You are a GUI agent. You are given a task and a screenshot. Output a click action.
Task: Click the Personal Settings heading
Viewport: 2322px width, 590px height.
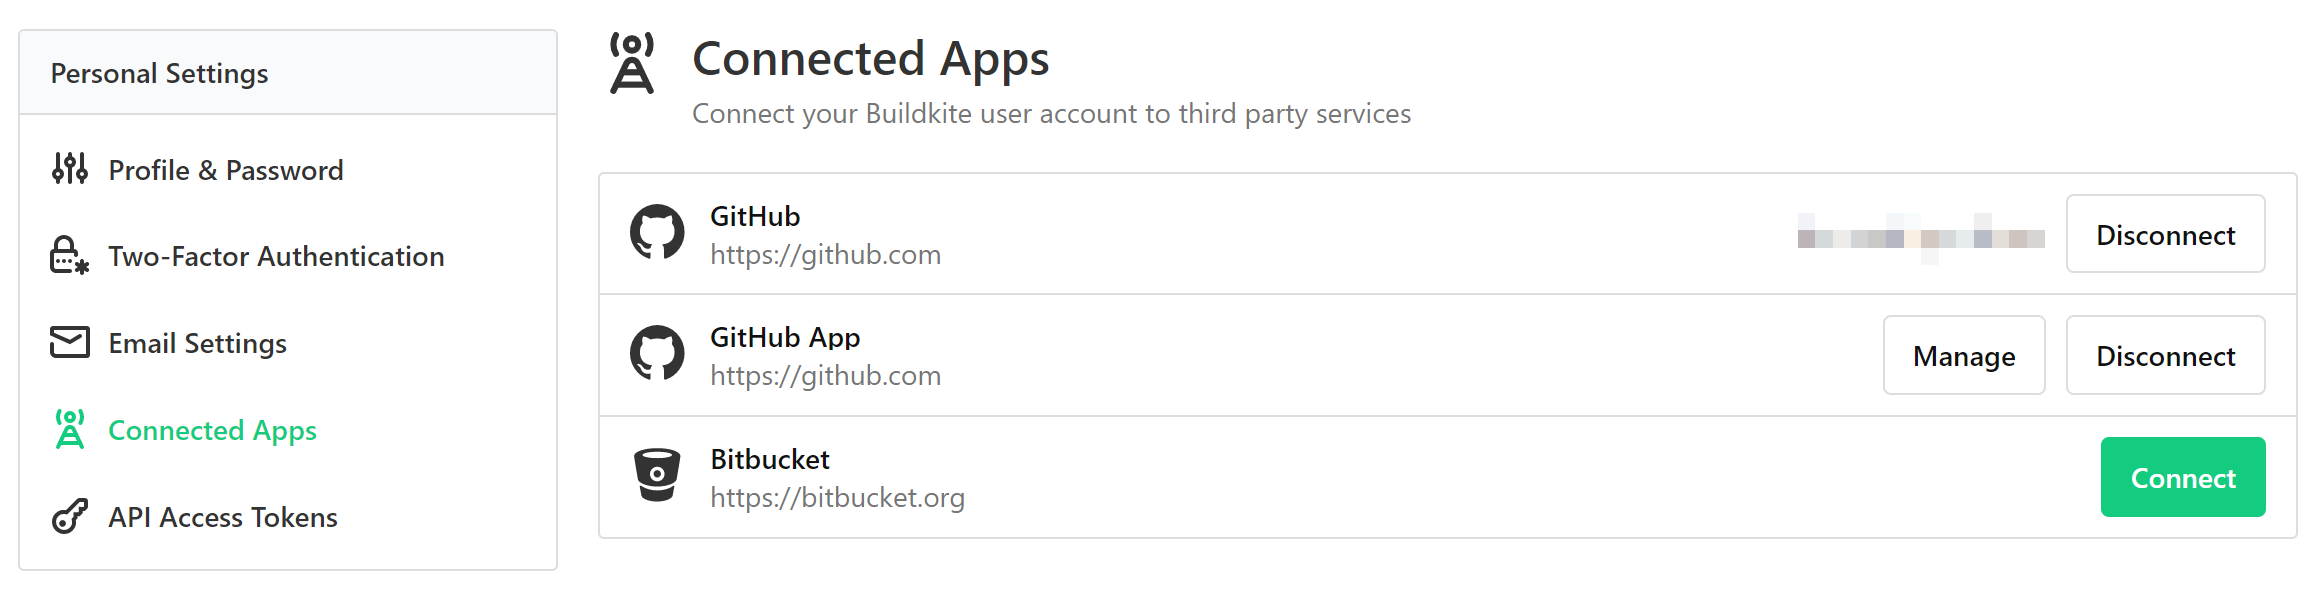[159, 72]
